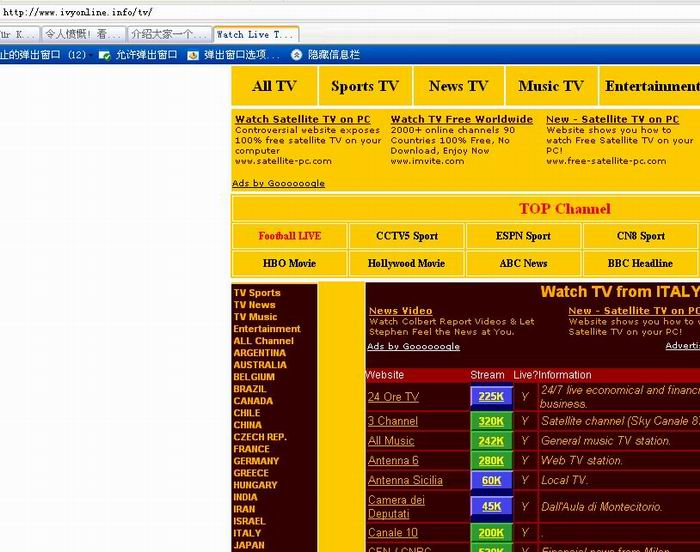Select INDIA in the country list
The height and width of the screenshot is (552, 700).
(246, 498)
